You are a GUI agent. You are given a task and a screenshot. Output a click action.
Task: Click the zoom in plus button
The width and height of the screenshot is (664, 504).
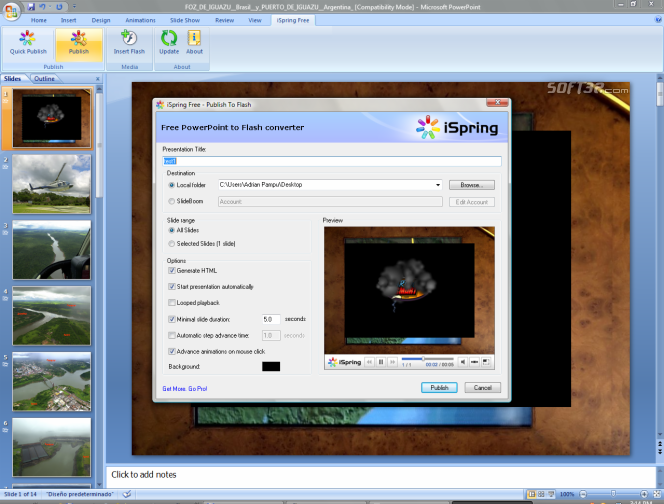coord(644,494)
